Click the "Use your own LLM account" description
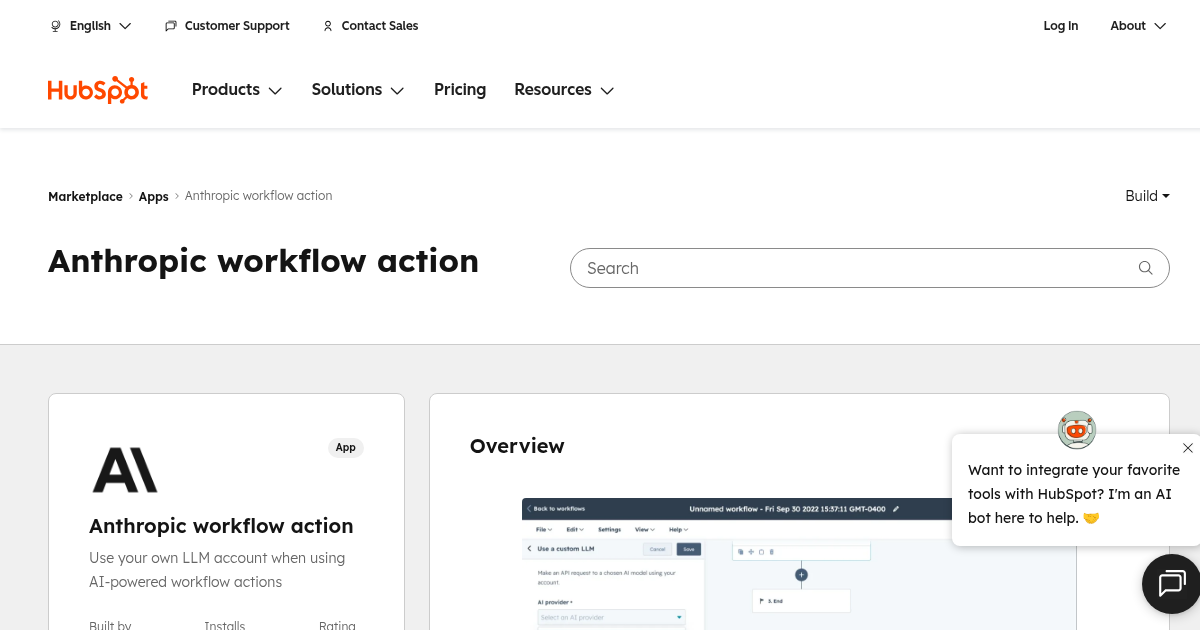 217,570
